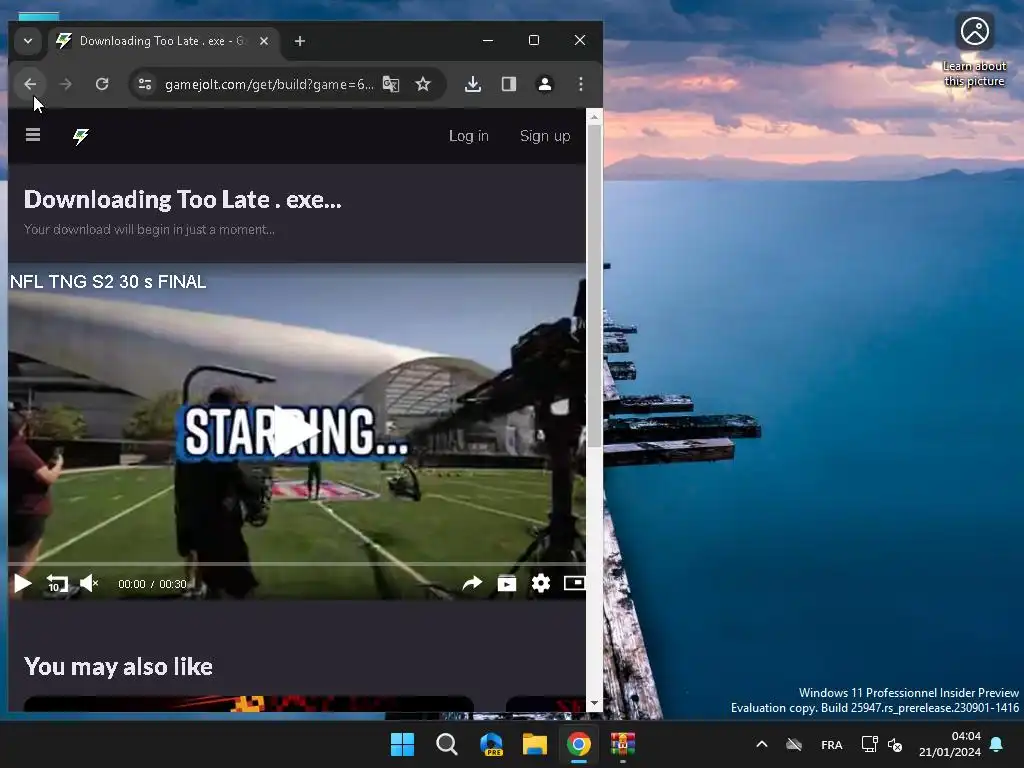The width and height of the screenshot is (1024, 768).
Task: Click page scrollbar down arrow
Action: [x=594, y=703]
